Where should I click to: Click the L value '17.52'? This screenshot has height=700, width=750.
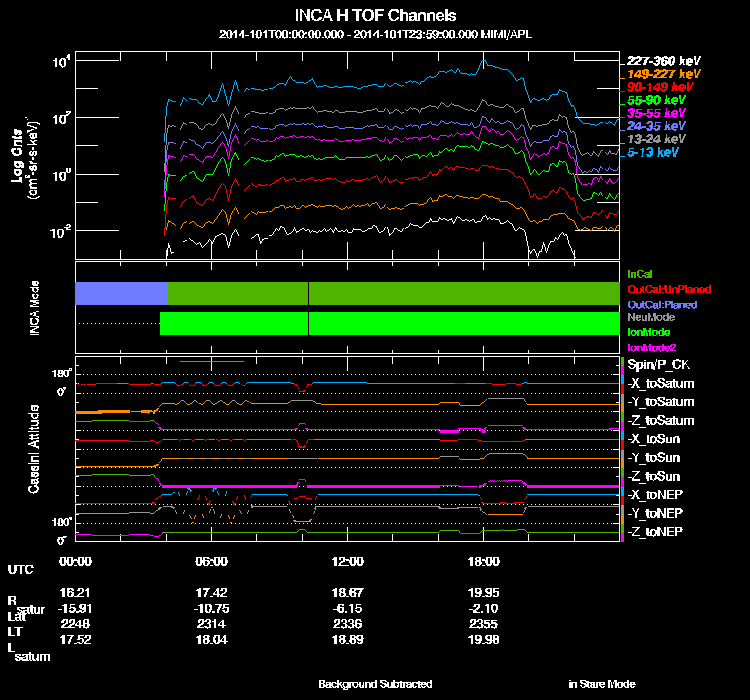tap(75, 639)
